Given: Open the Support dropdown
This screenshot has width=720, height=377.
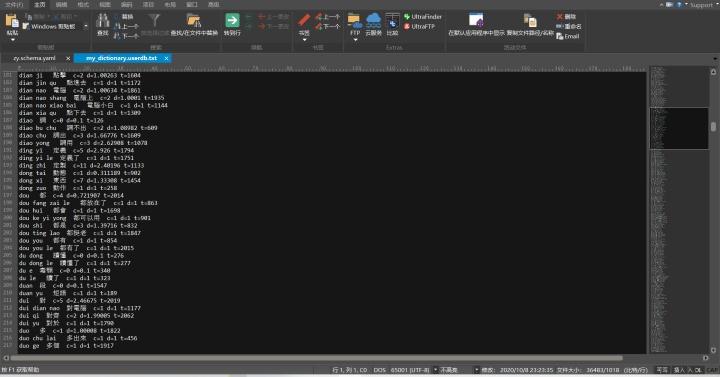Looking at the screenshot, I should click(704, 5).
